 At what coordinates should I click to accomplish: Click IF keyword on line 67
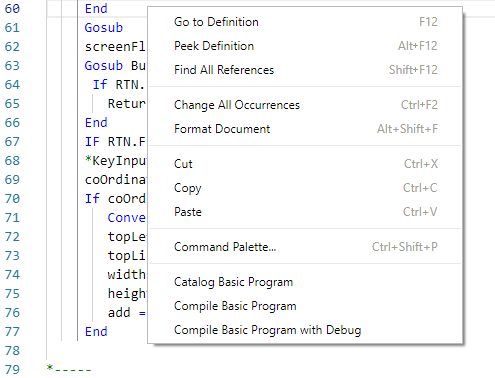pyautogui.click(x=92, y=142)
